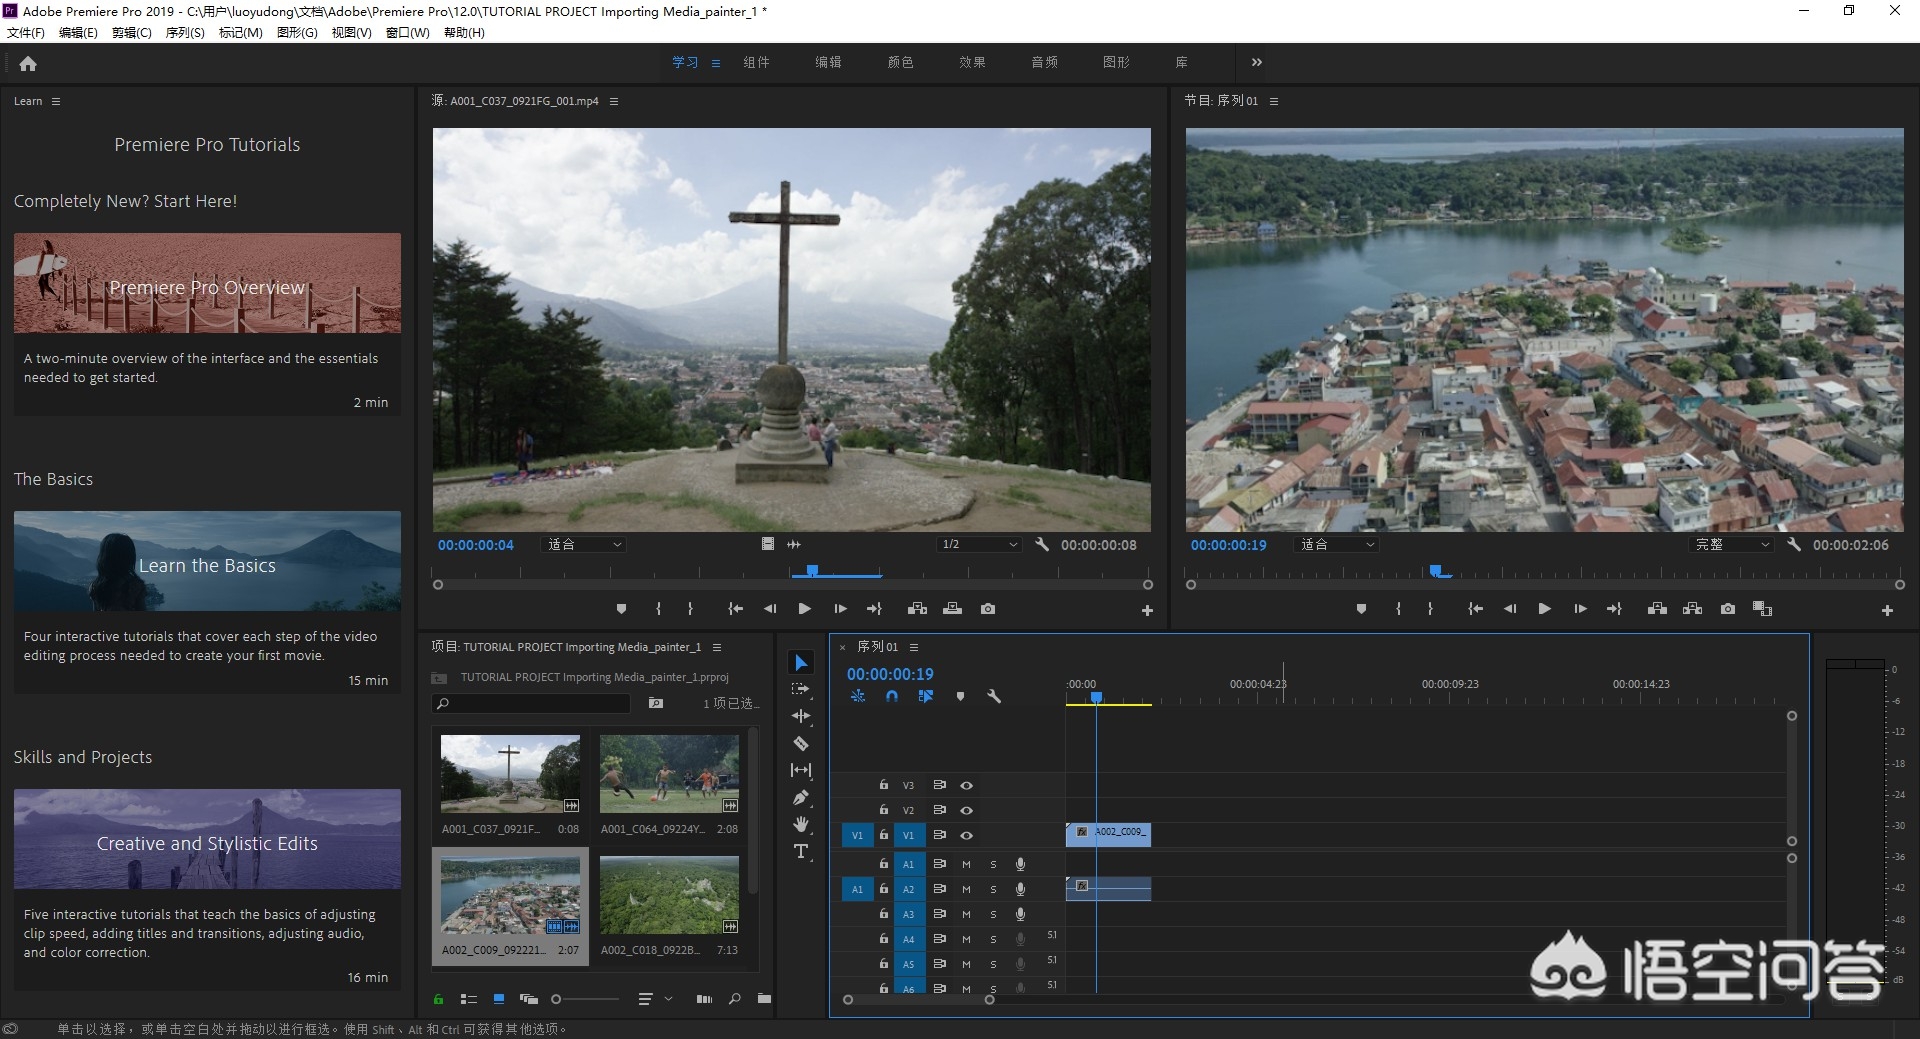Select the Track Select Forward tool

click(x=801, y=689)
